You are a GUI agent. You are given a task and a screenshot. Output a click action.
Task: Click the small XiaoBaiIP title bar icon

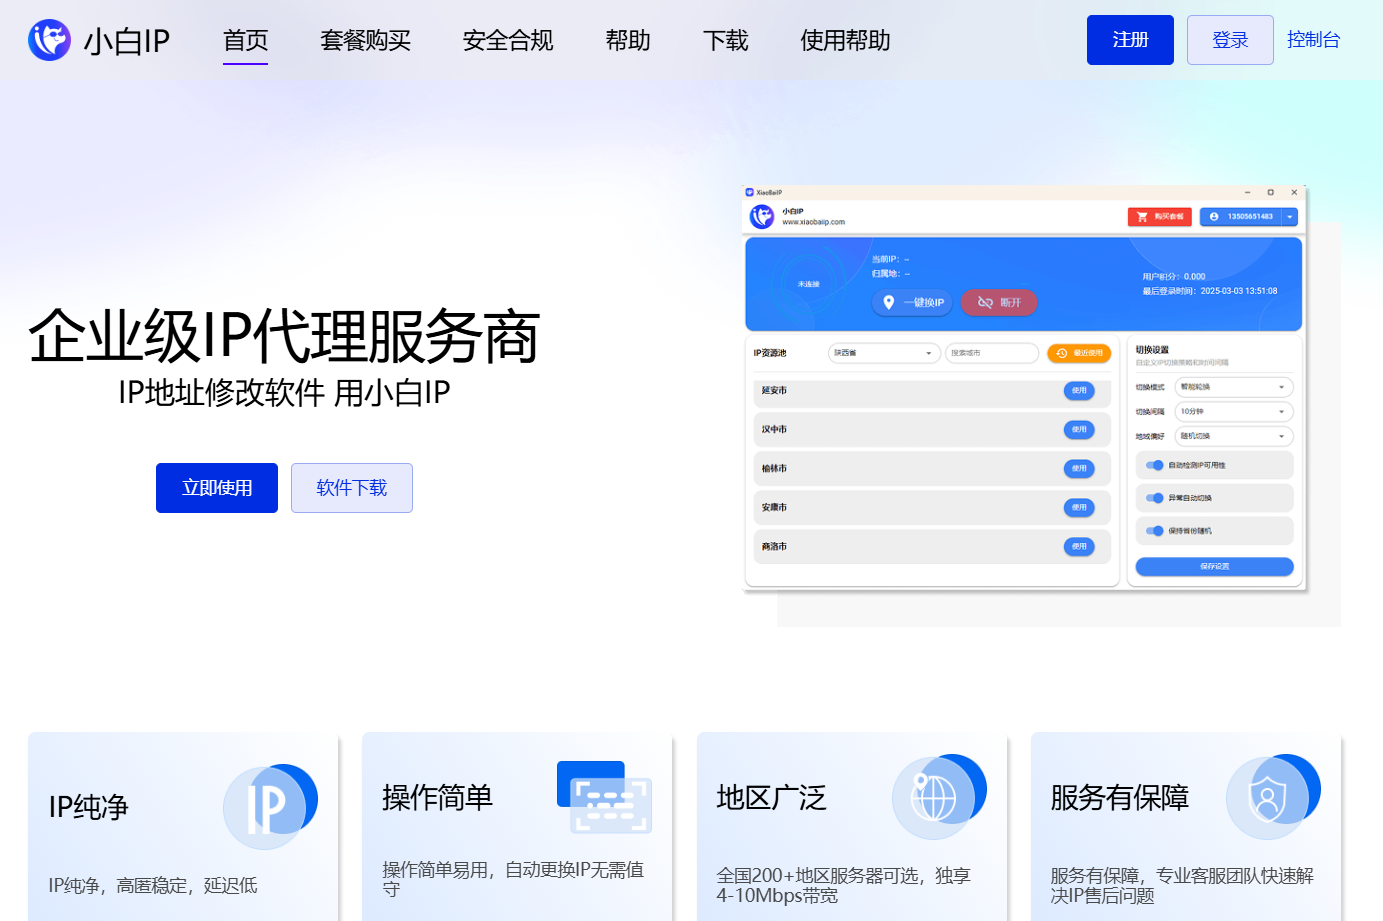[x=749, y=192]
